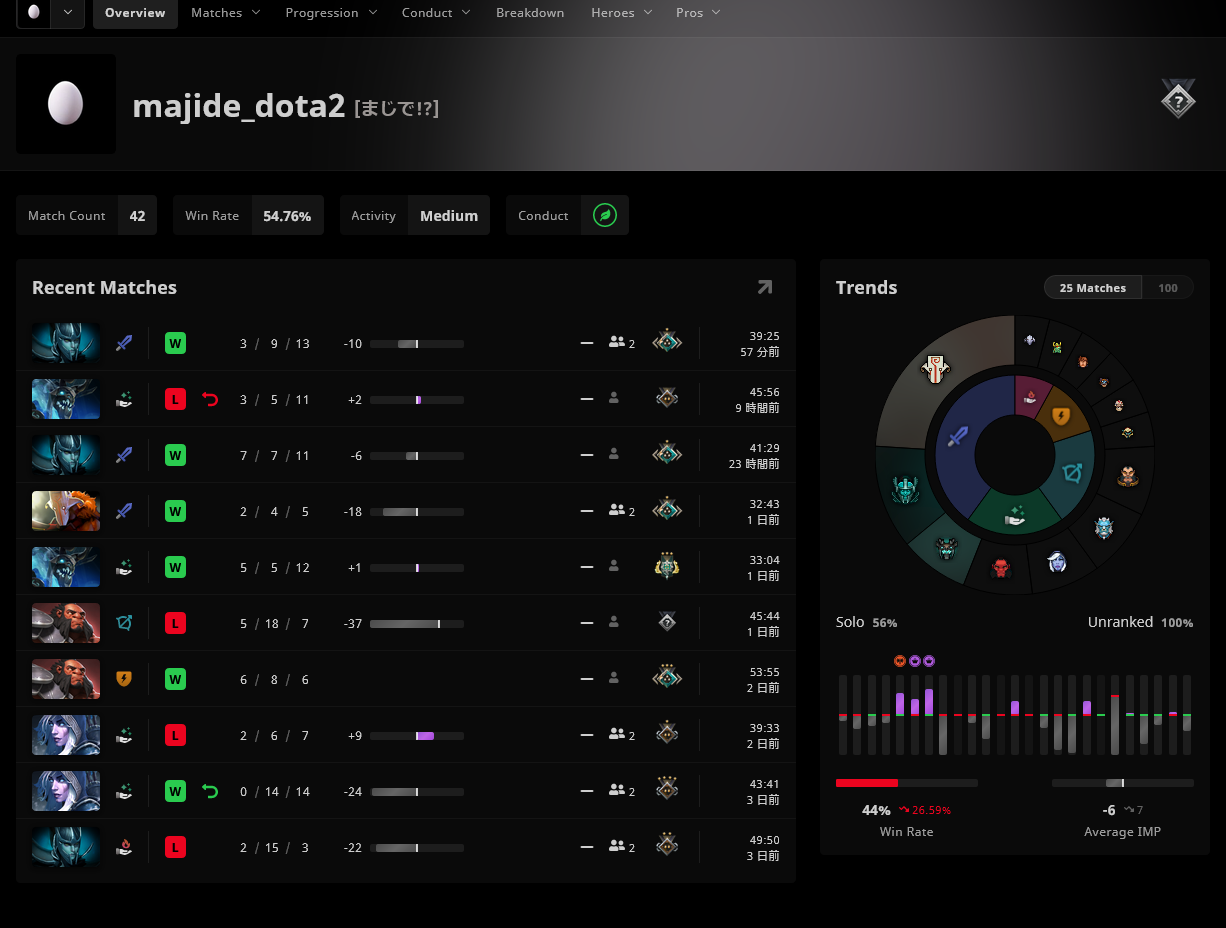Click the support hand icon in 45:56 match
1226x928 pixels.
(x=124, y=399)
